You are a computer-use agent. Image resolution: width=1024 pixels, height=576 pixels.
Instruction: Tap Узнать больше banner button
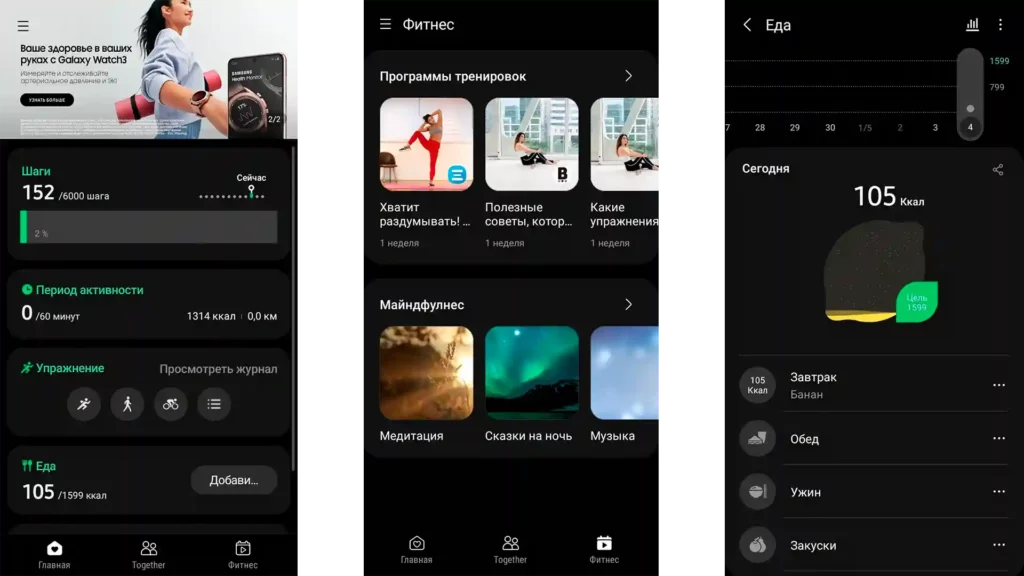point(47,100)
